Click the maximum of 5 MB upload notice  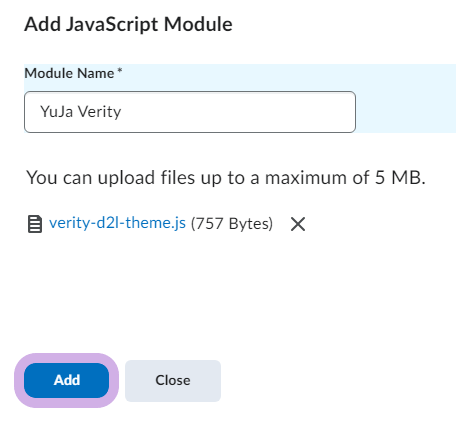pyautogui.click(x=226, y=177)
